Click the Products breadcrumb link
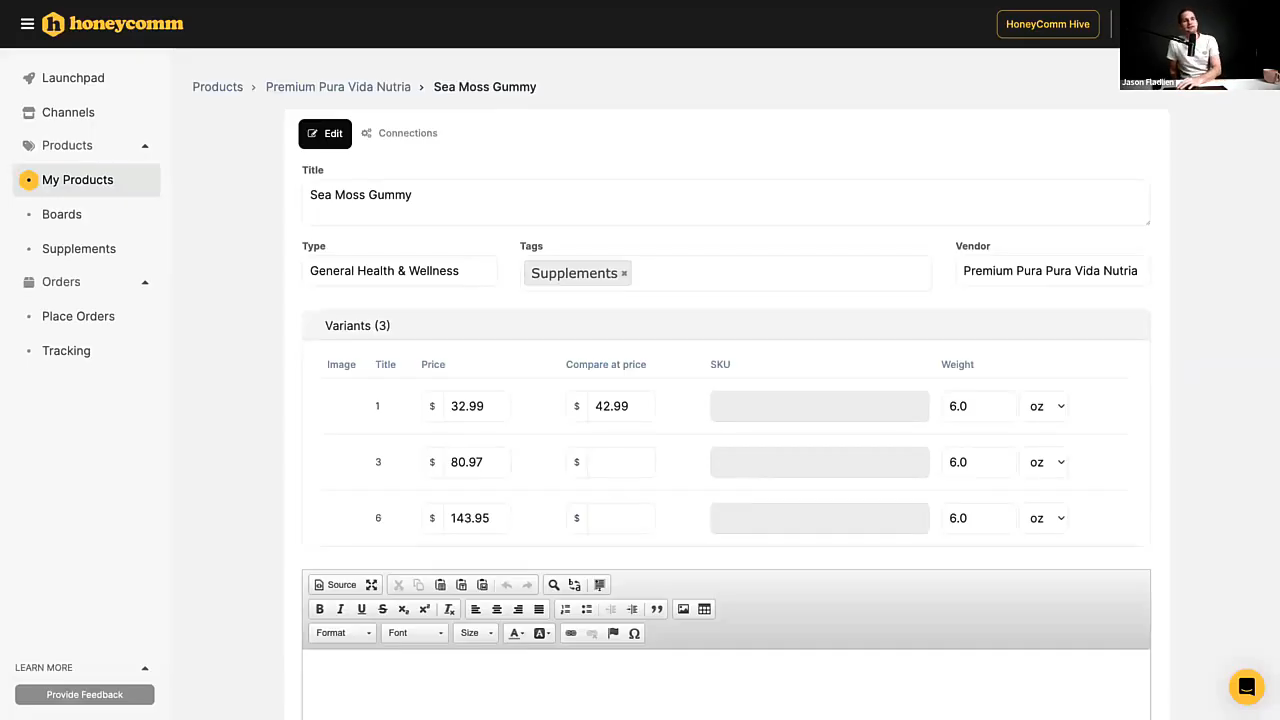Screen dimensions: 1280x720 click(218, 87)
